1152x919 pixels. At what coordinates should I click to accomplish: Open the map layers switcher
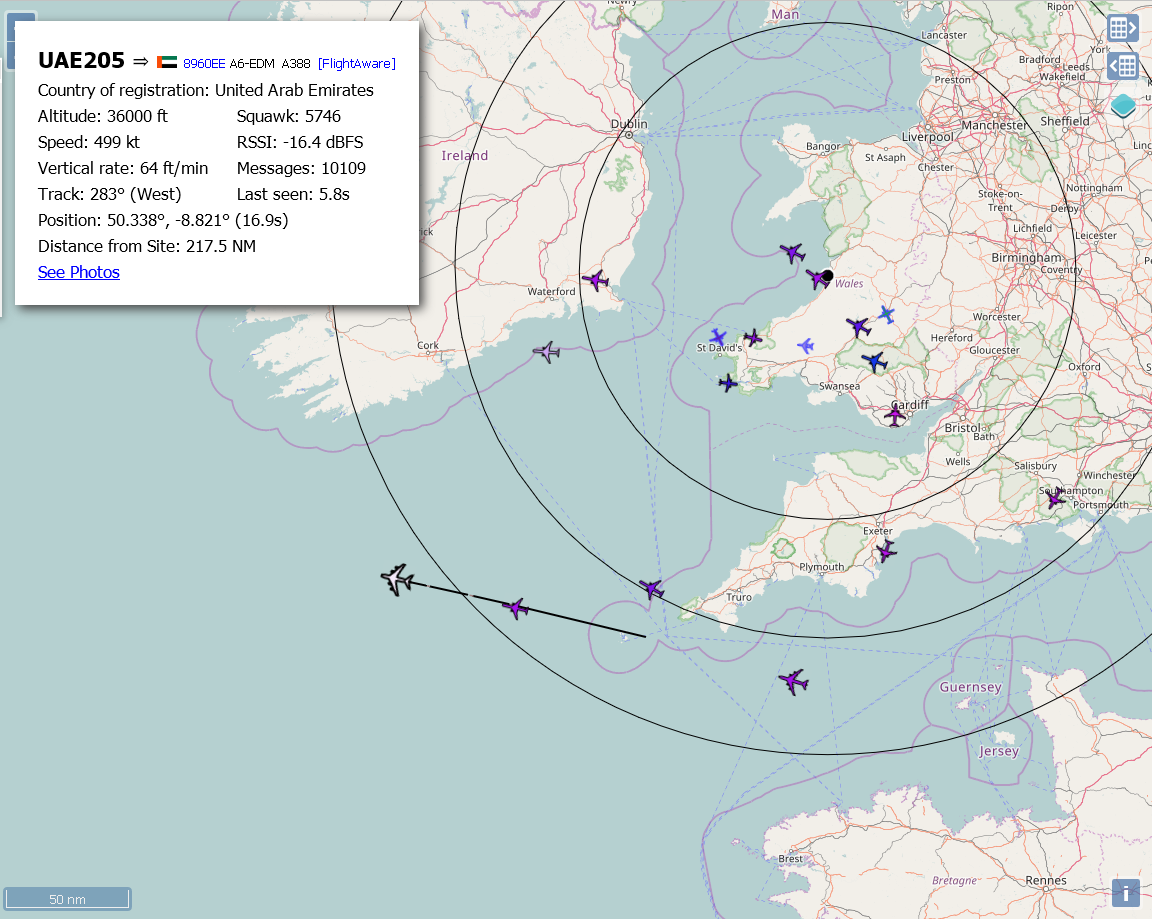pos(1123,105)
